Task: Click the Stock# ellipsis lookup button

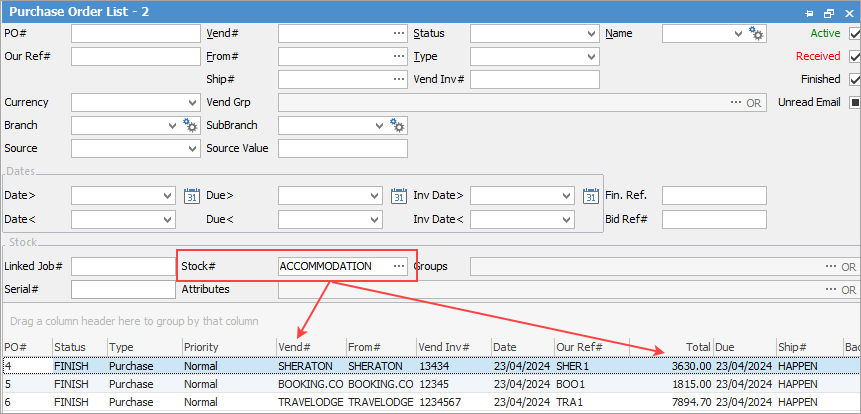Action: tap(399, 266)
